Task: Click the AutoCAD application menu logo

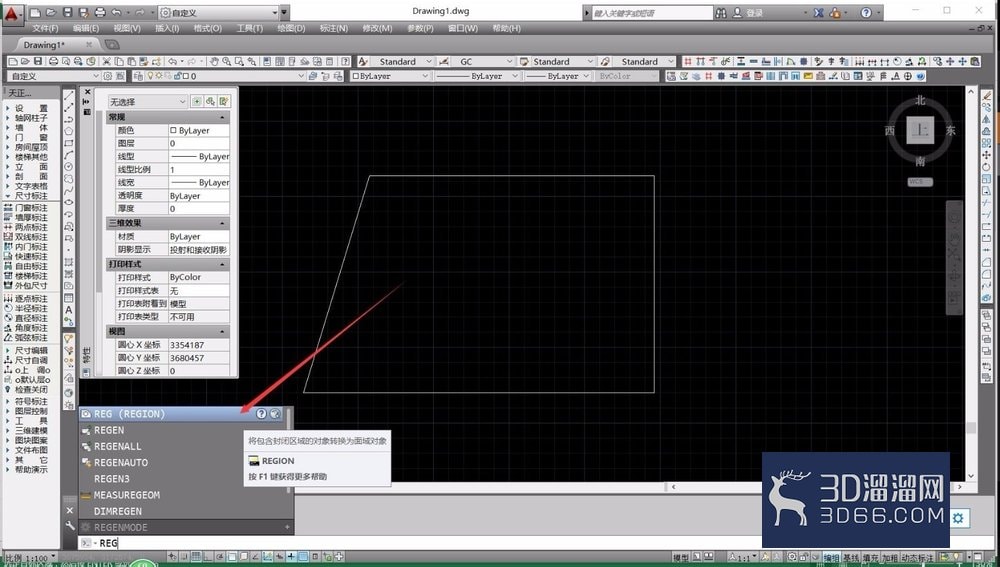Action: [13, 12]
